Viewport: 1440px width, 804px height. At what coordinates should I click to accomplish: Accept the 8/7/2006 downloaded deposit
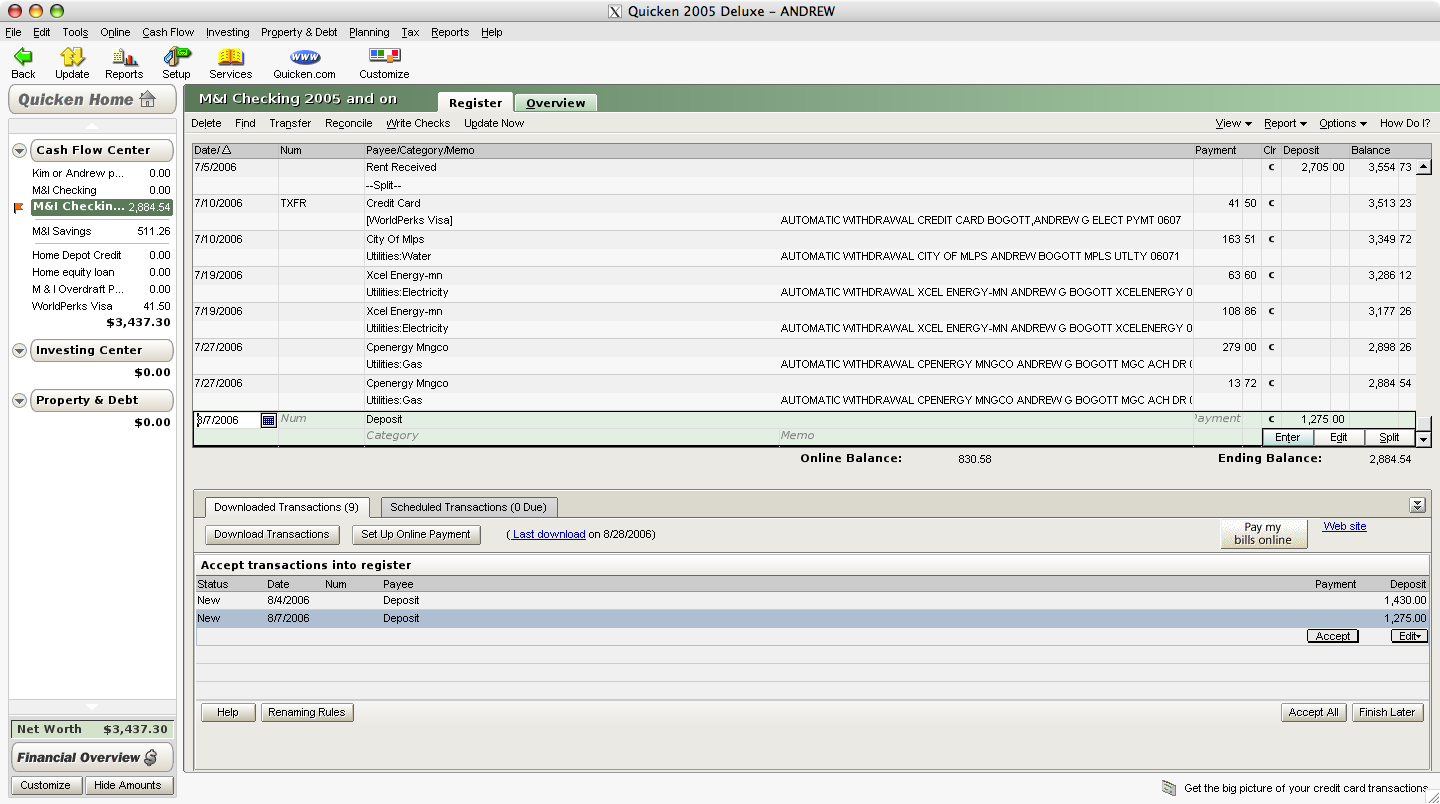(x=1333, y=636)
